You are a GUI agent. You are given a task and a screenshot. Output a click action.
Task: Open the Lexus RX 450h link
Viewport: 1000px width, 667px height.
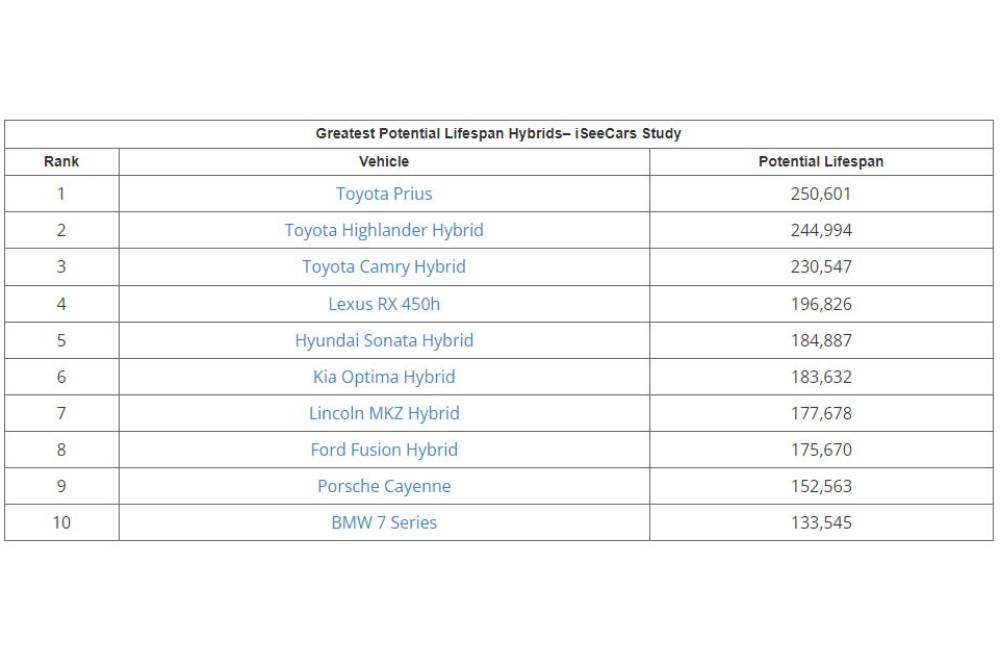[384, 304]
